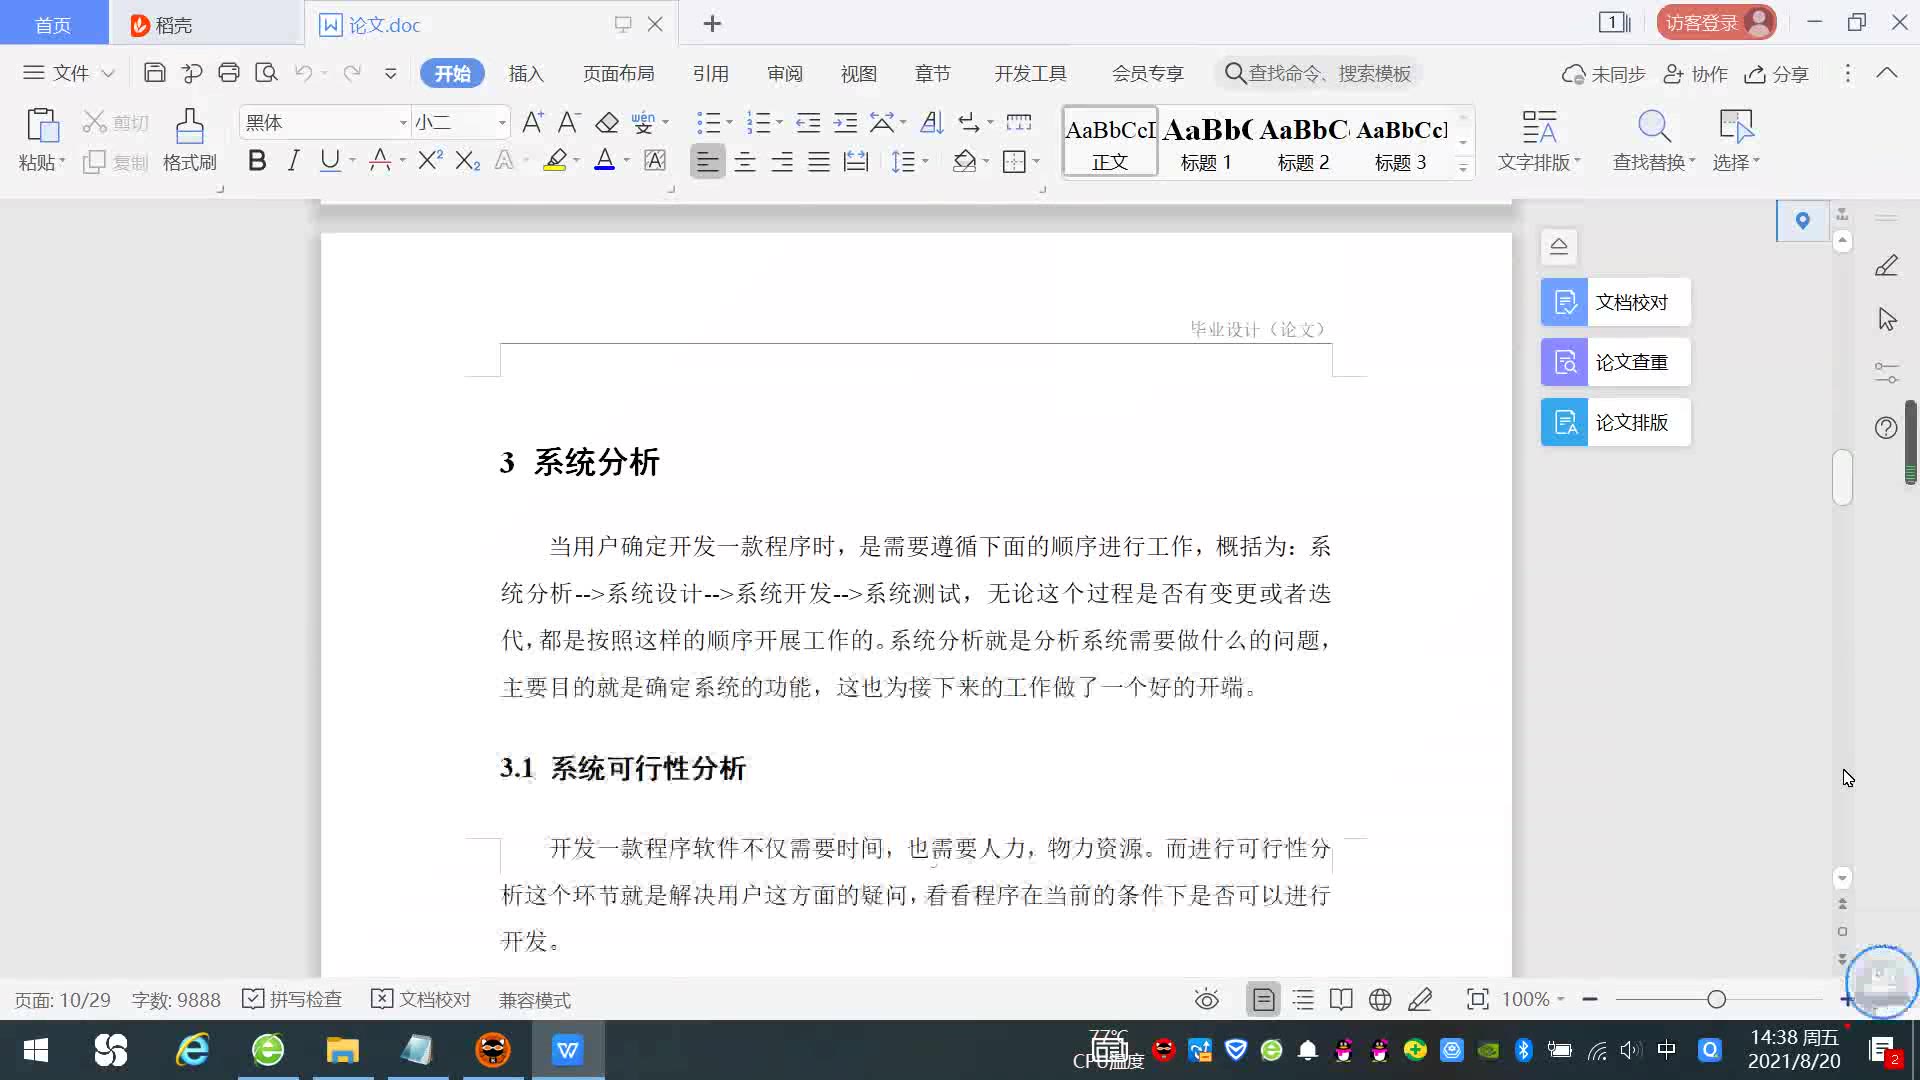Open the font name 黑体 dropdown
This screenshot has width=1920, height=1080.
(403, 123)
